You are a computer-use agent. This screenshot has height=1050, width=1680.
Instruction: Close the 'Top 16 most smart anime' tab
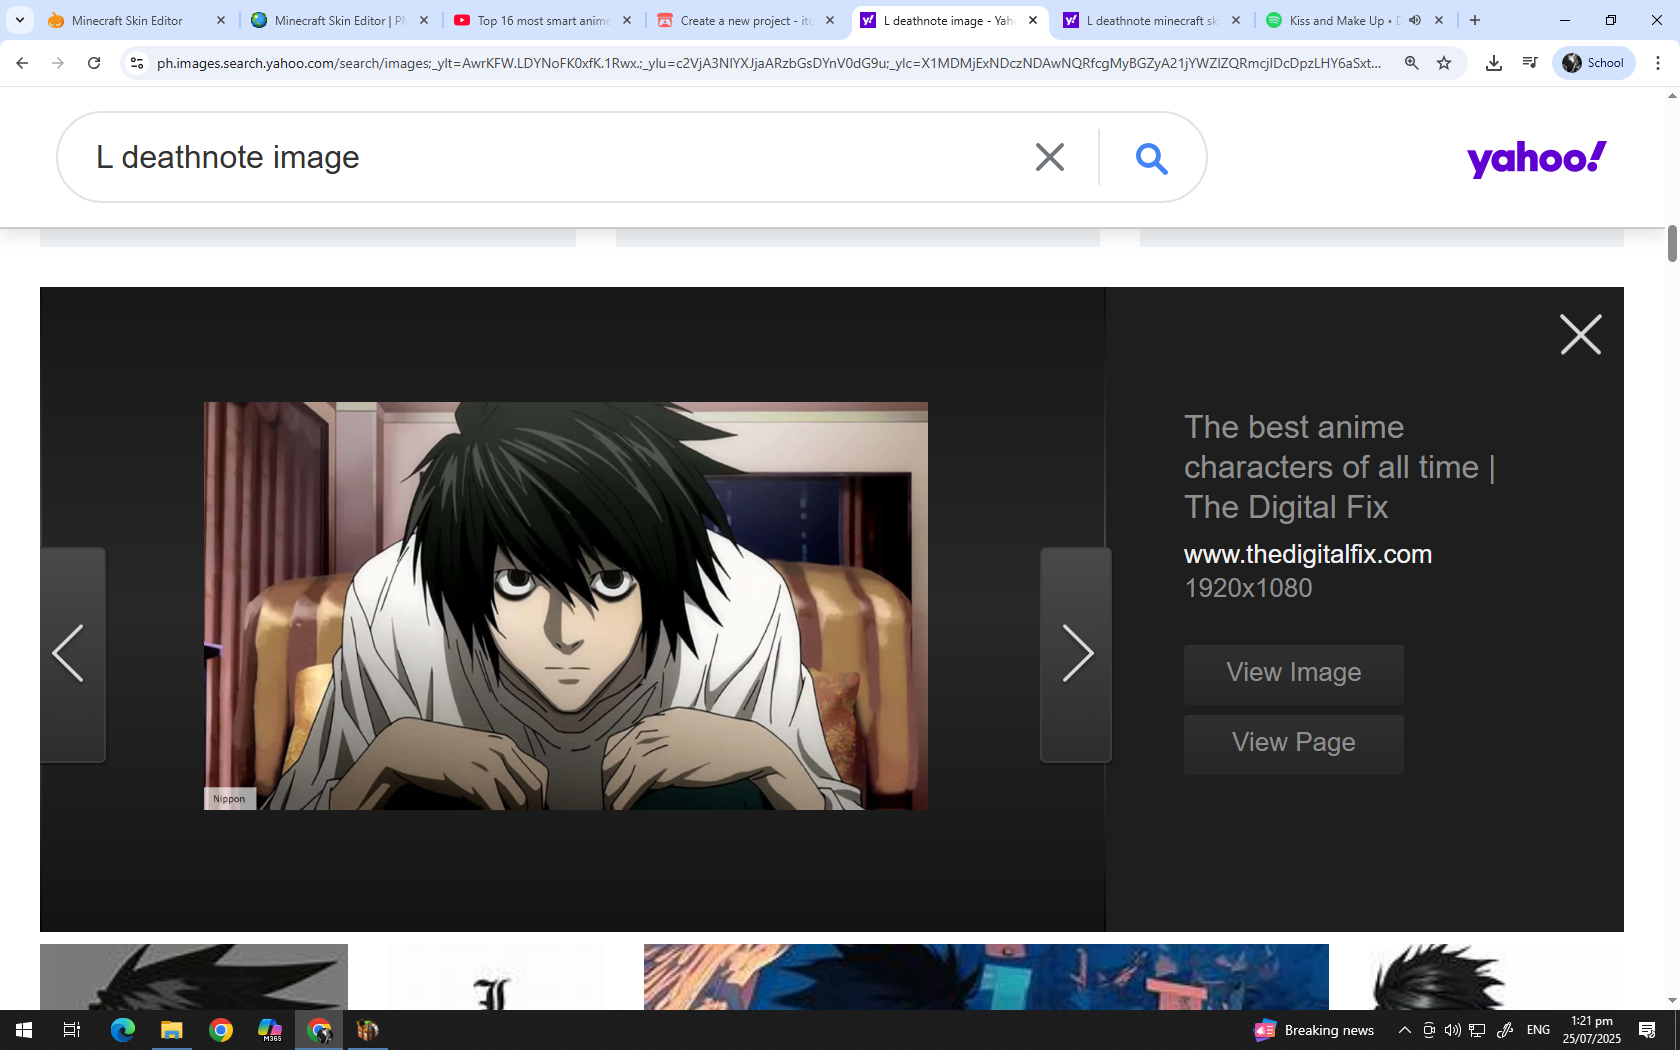coord(627,20)
